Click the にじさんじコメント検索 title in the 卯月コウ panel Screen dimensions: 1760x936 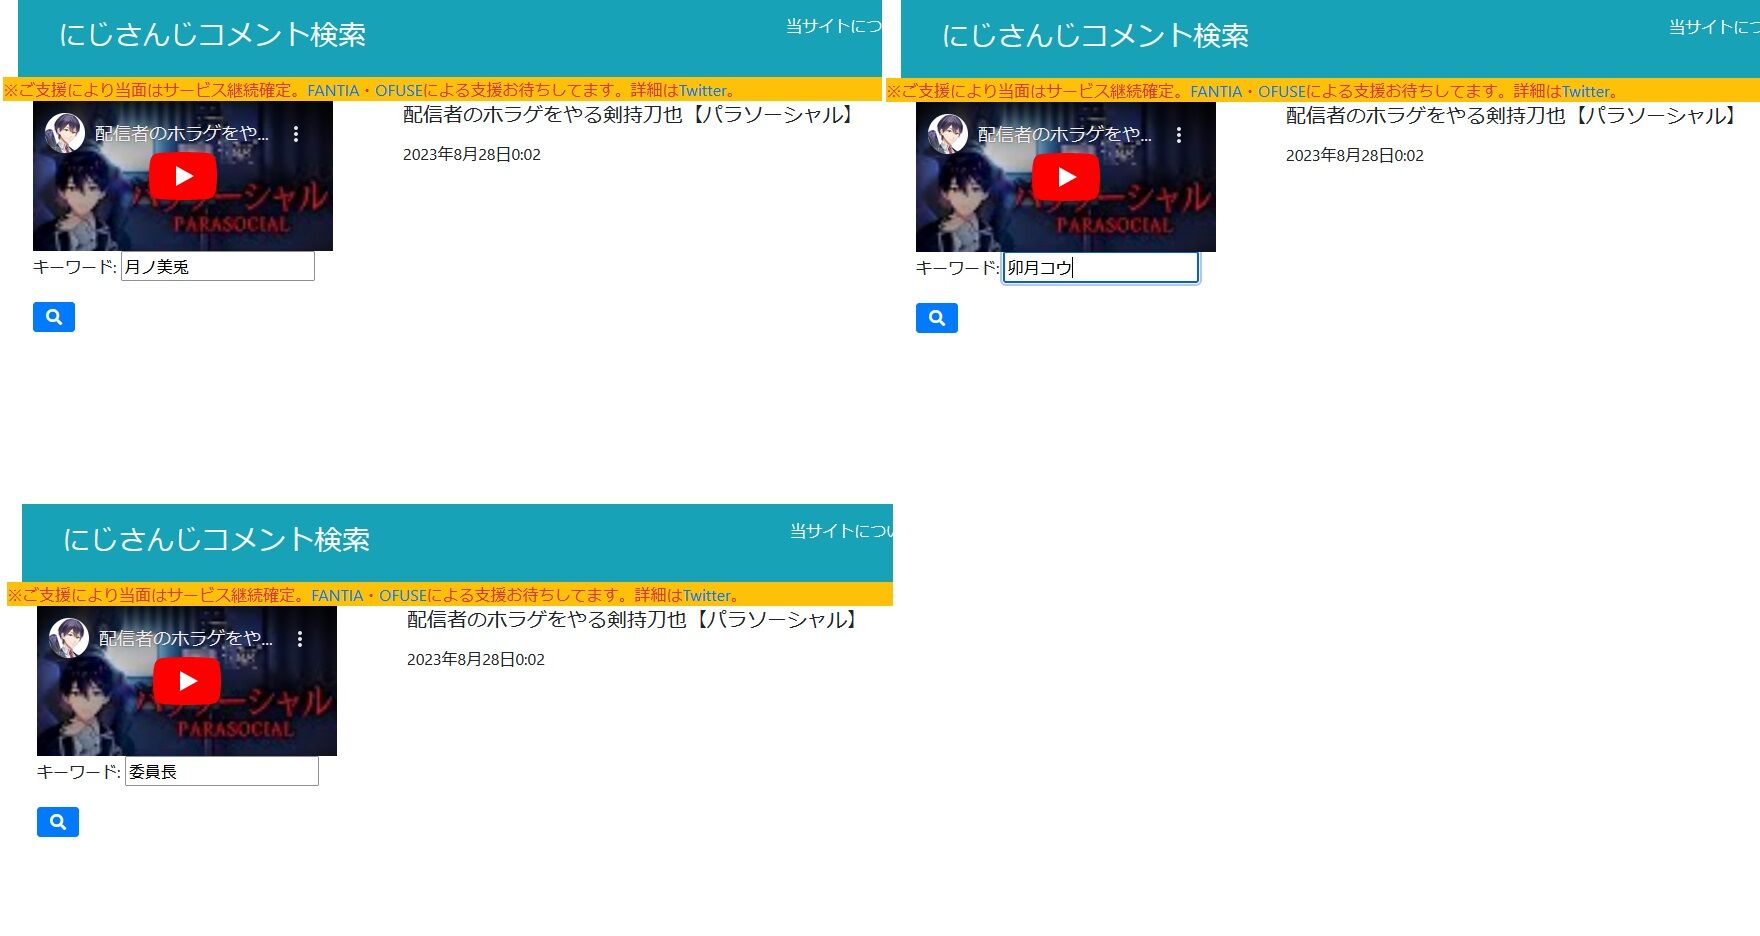(1095, 36)
